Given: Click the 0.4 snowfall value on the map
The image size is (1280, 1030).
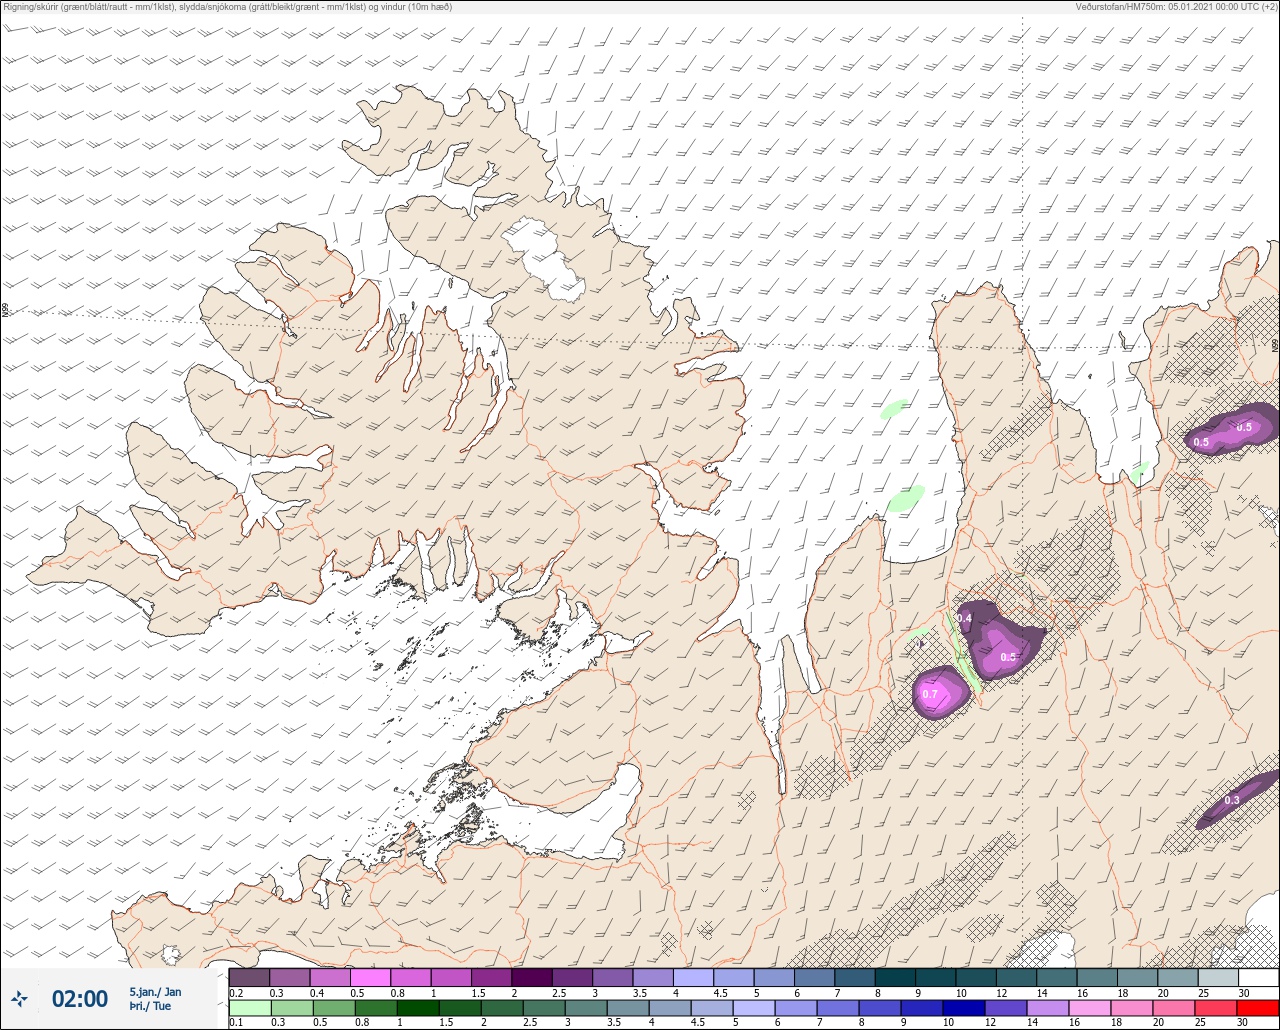Looking at the screenshot, I should [x=965, y=619].
